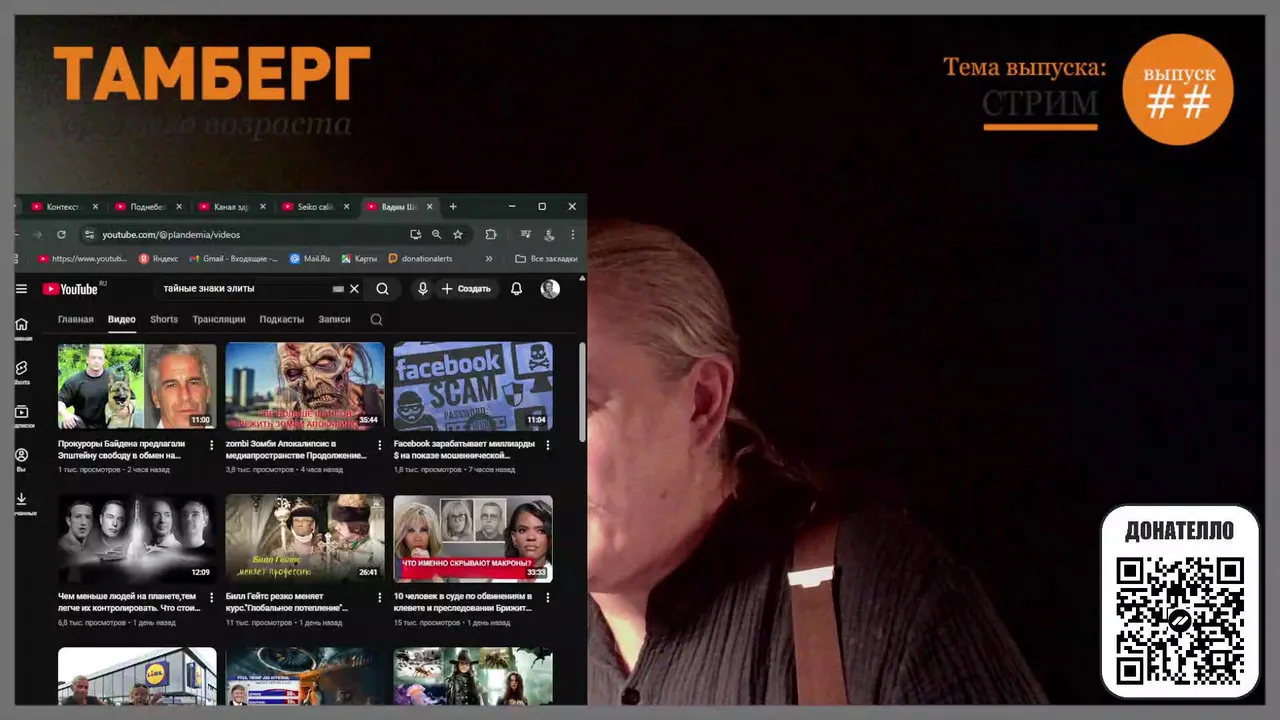Open Gmail Входящие bookmark
This screenshot has width=1280, height=720.
[x=234, y=258]
